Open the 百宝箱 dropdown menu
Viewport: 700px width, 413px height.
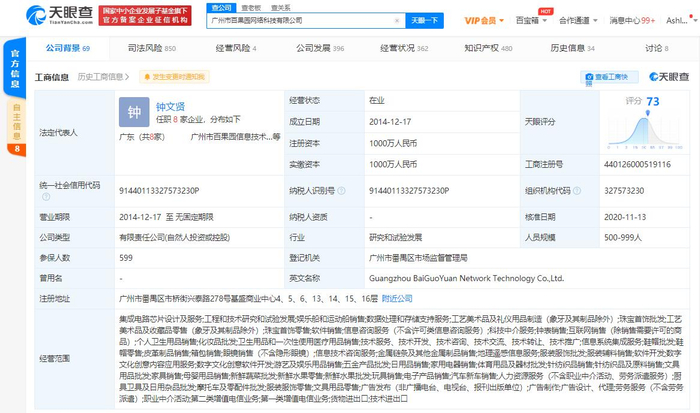pos(531,21)
